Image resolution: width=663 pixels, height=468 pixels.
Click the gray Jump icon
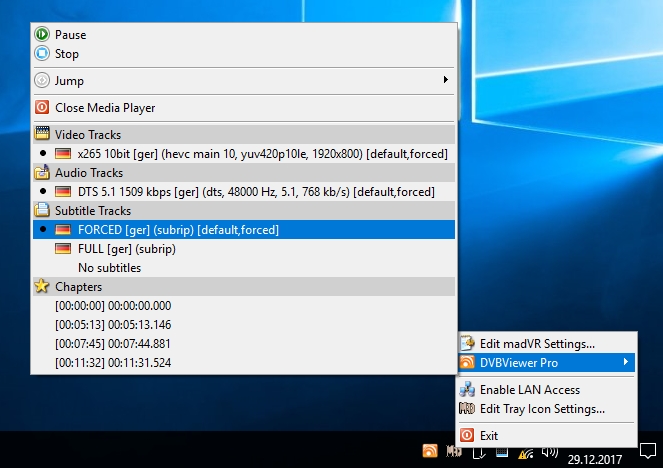[42, 80]
